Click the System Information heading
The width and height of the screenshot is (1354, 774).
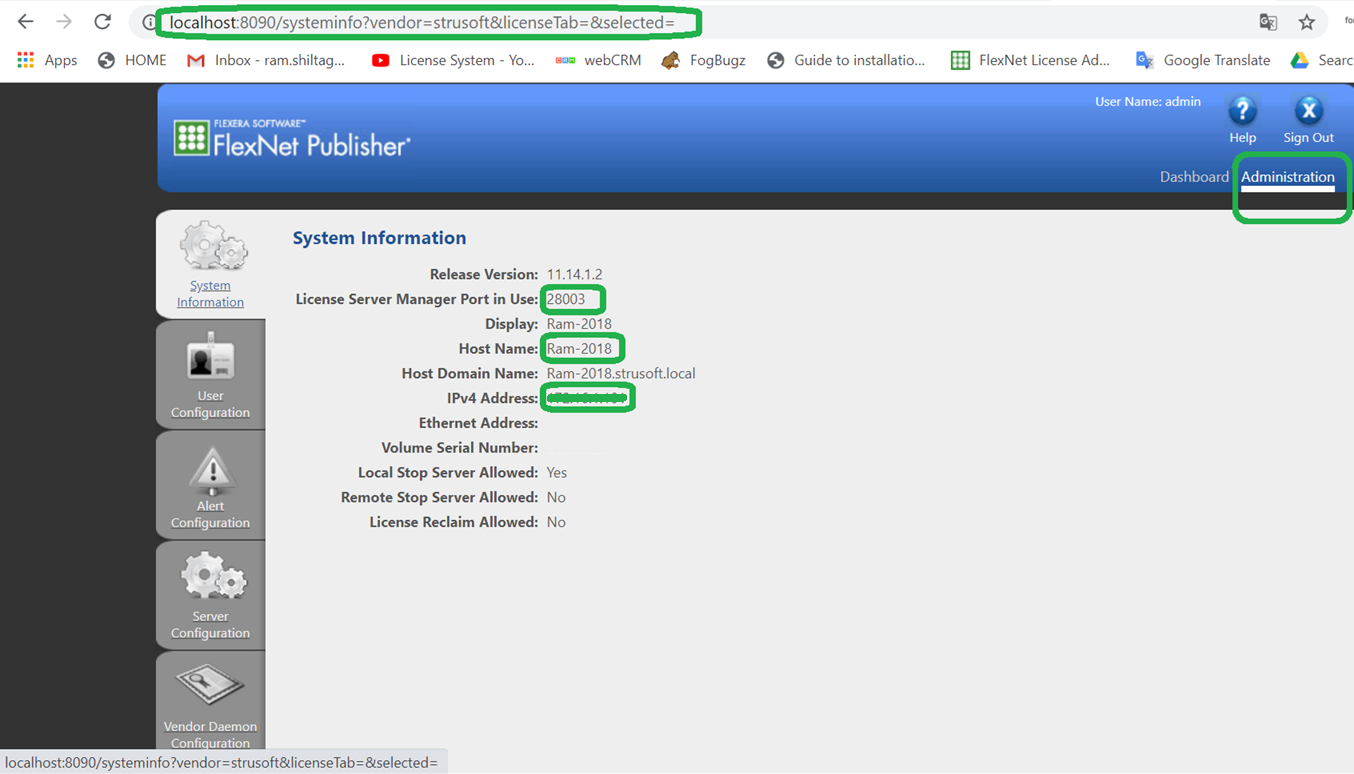point(379,238)
